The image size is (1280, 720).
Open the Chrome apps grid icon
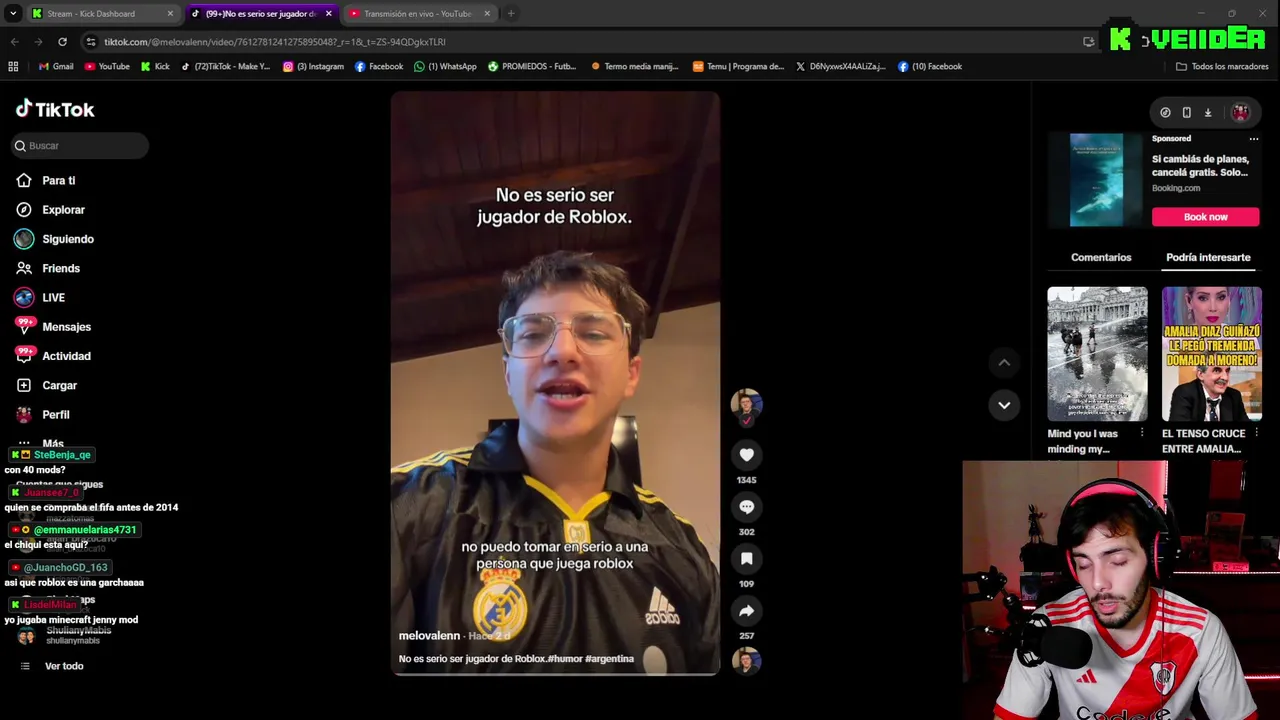tap(13, 67)
